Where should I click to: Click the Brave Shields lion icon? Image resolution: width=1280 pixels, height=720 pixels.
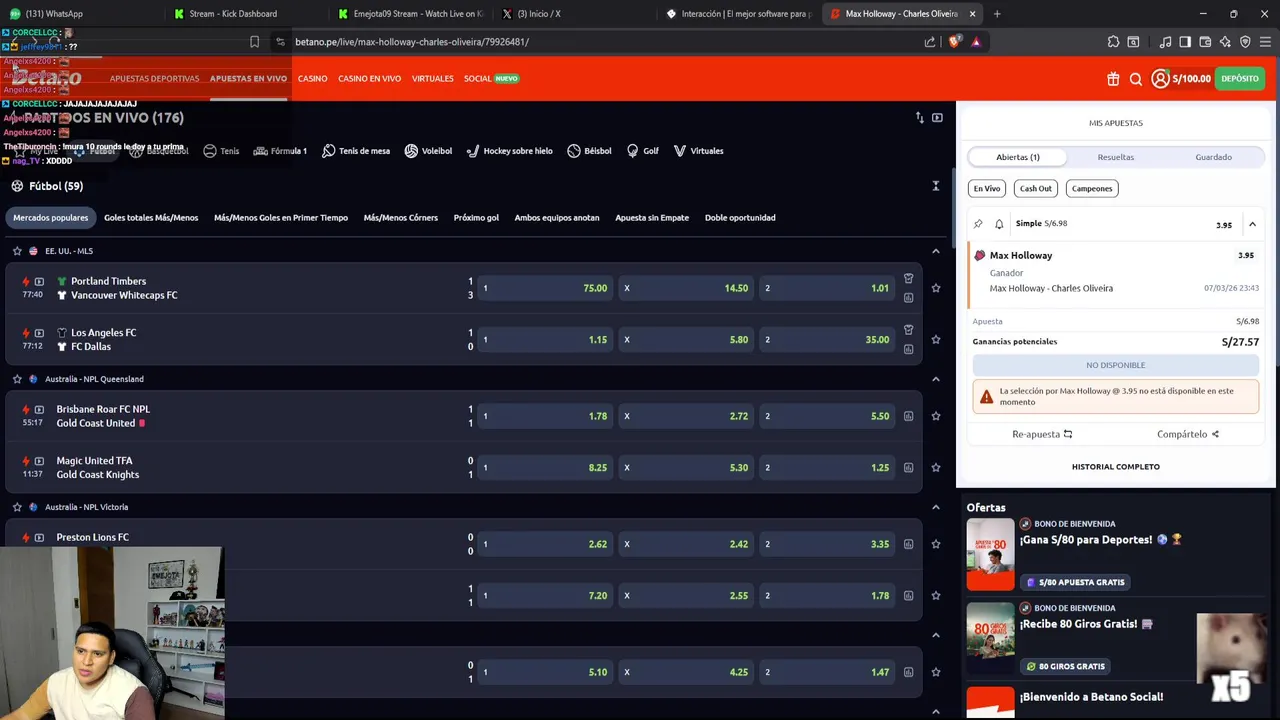[954, 42]
